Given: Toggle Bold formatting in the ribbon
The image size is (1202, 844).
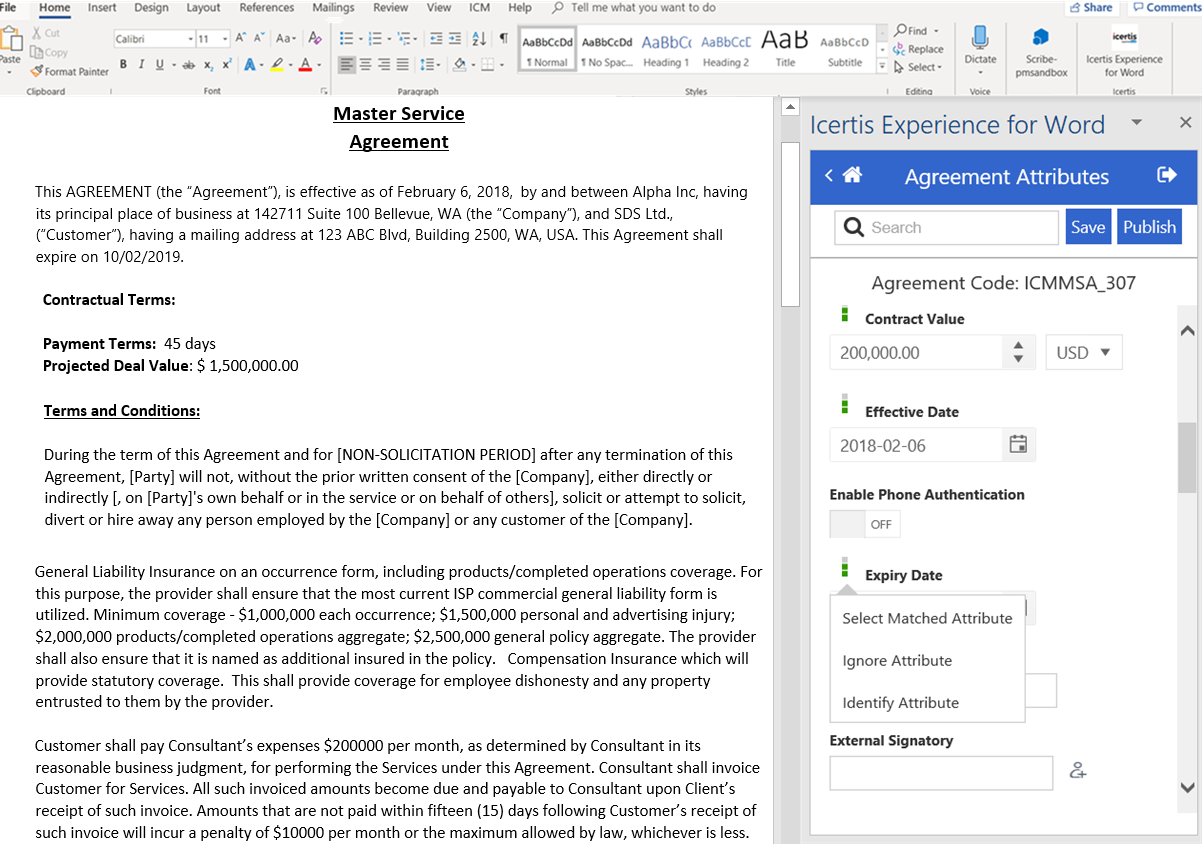Looking at the screenshot, I should 124,65.
